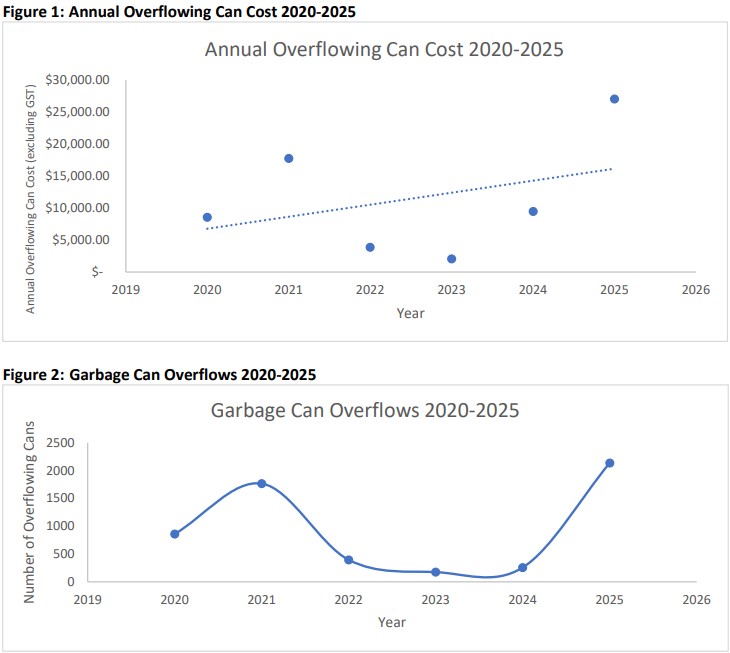Click the 2025 data point in cost chart
This screenshot has height=653, width=730.
point(614,99)
